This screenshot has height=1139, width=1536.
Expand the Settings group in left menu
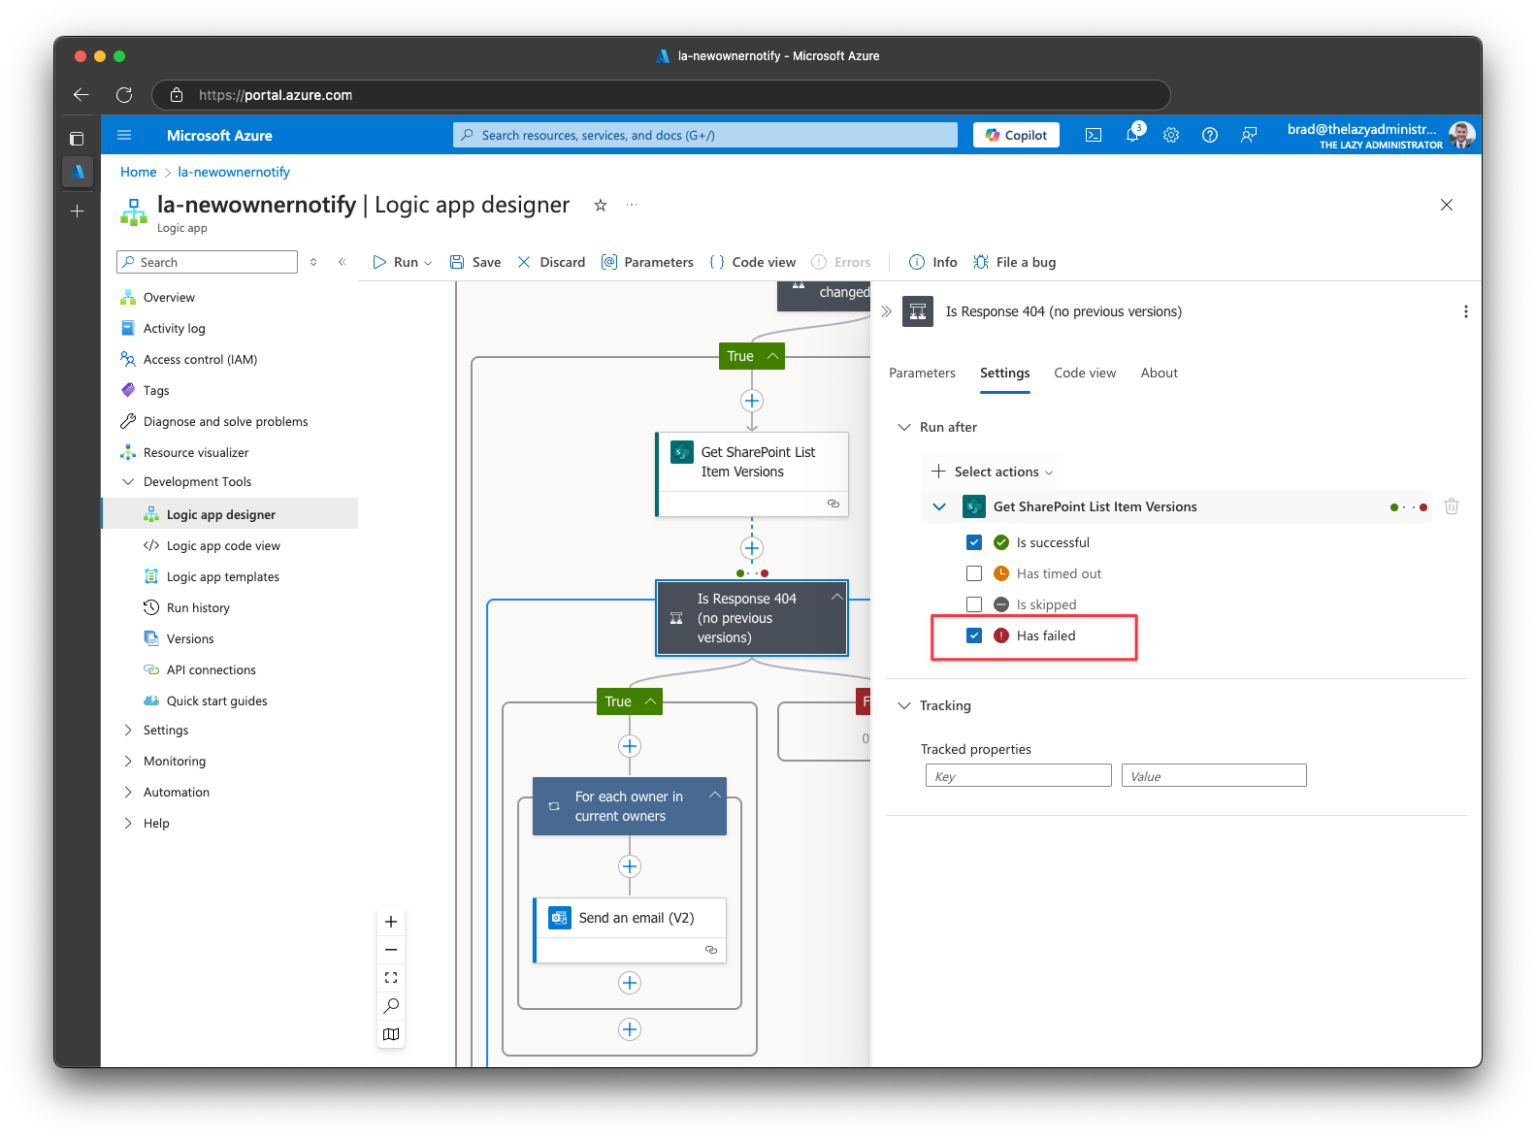[128, 730]
